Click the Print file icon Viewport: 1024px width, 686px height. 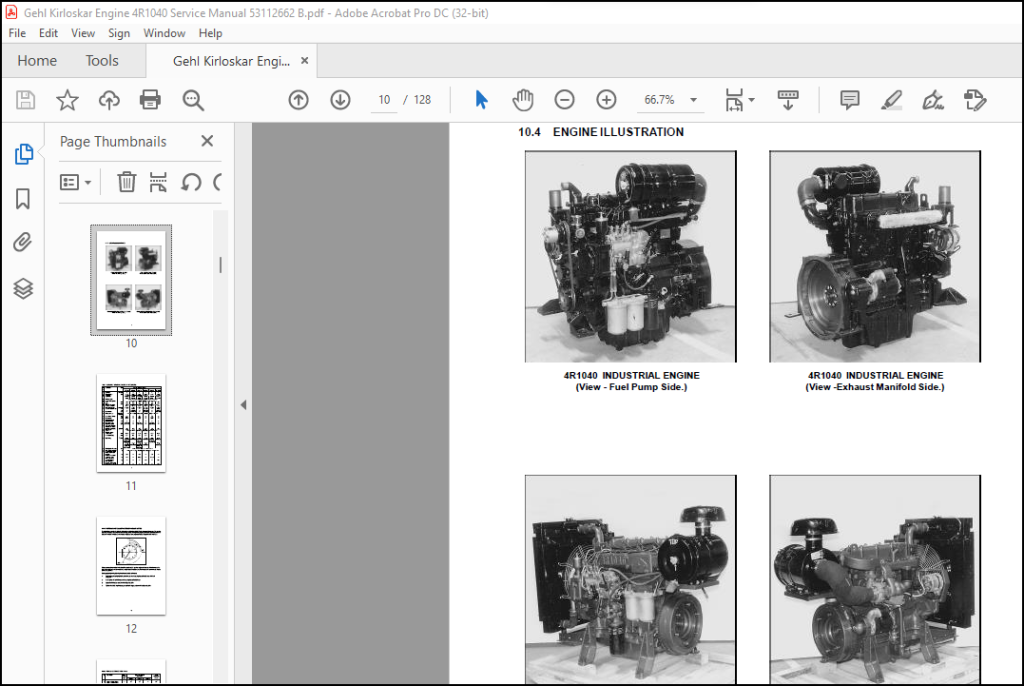coord(150,100)
